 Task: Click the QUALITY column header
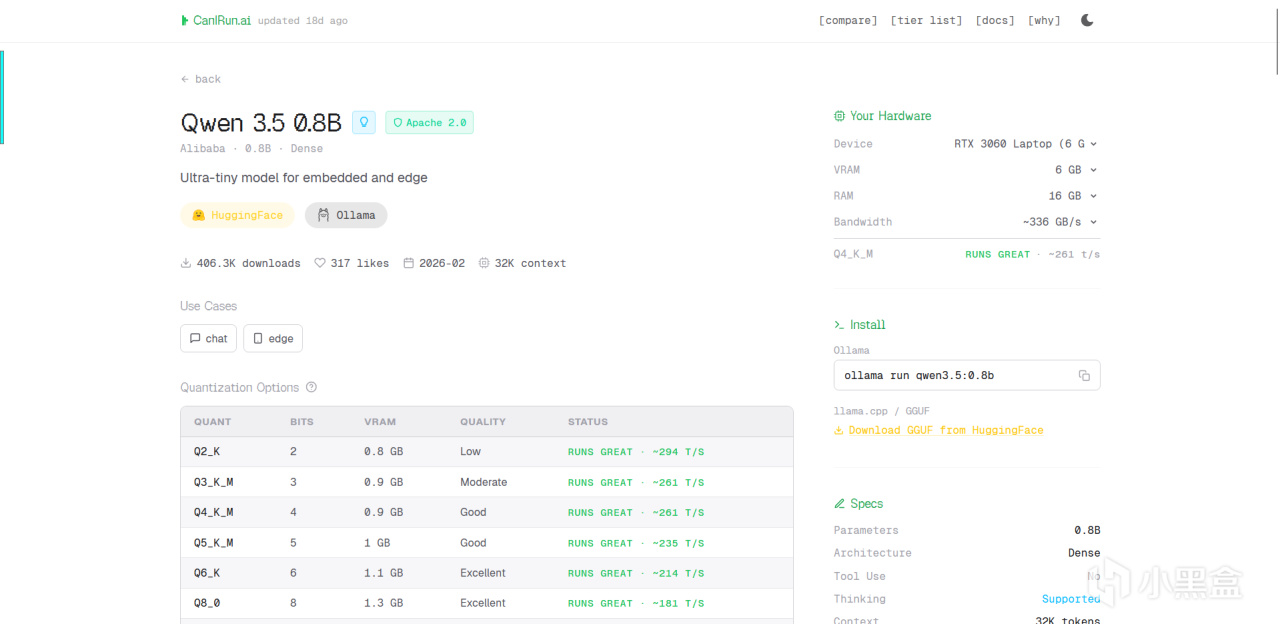483,422
